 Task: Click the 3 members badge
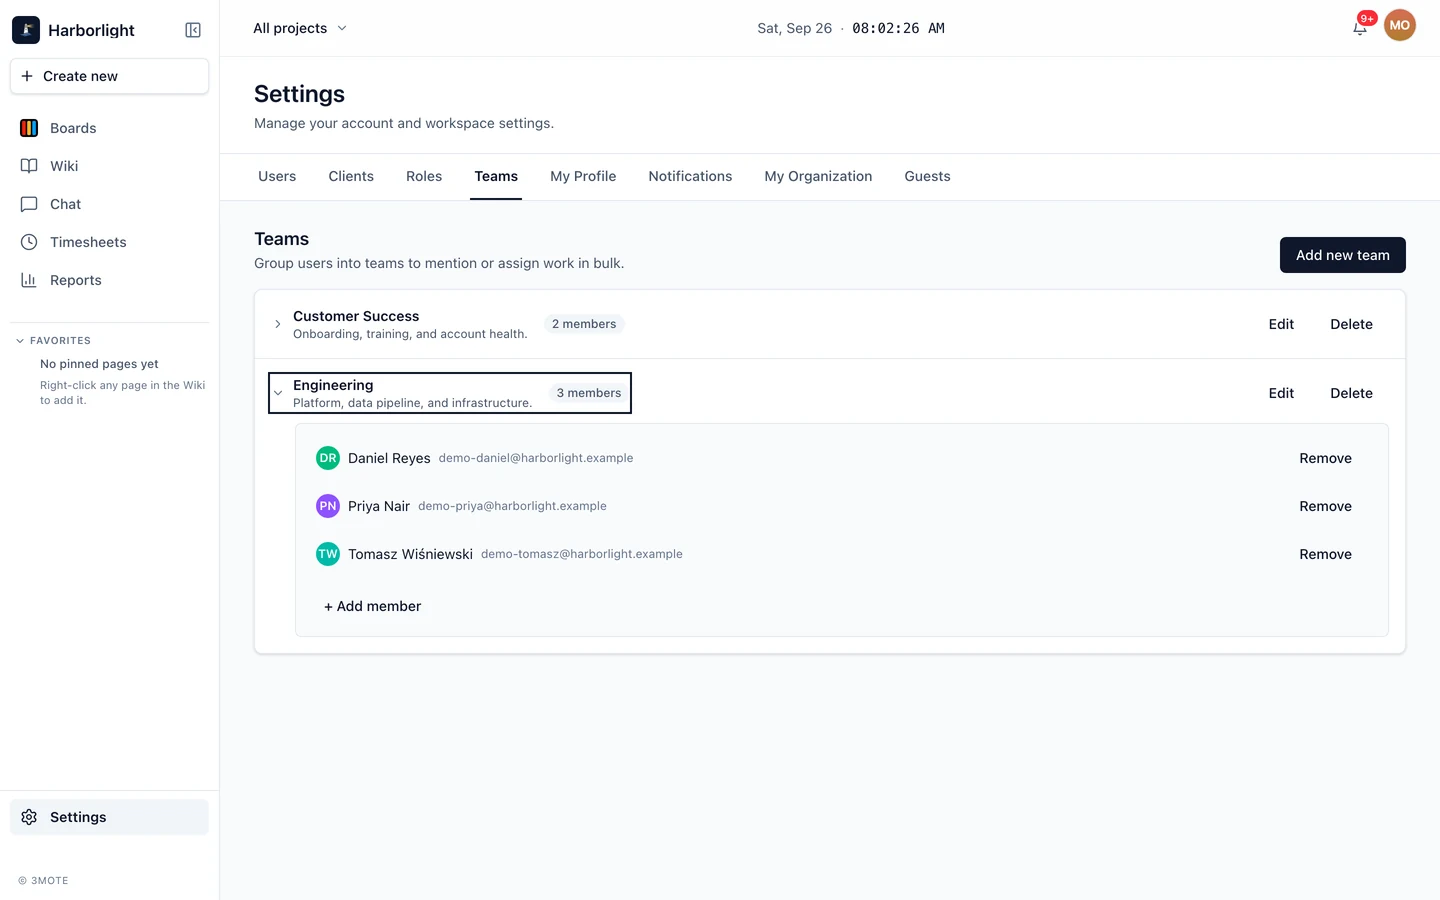tap(589, 393)
